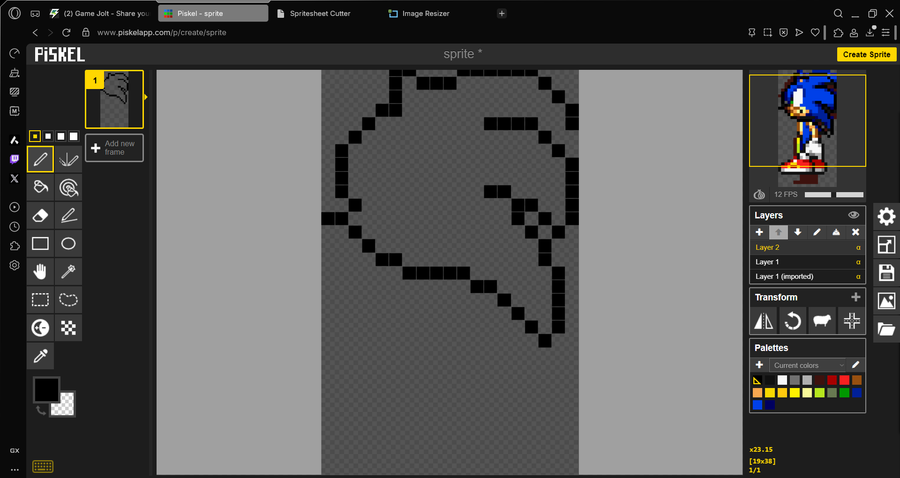Expand Transform panel plus icon

coord(855,297)
